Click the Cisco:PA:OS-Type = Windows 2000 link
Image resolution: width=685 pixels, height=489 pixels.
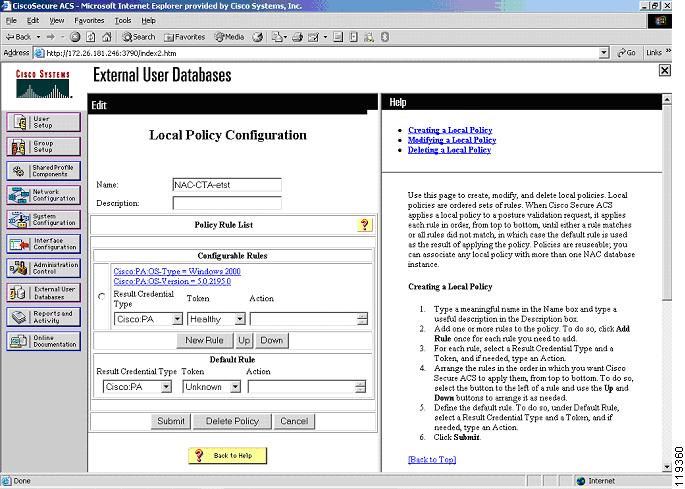[177, 271]
